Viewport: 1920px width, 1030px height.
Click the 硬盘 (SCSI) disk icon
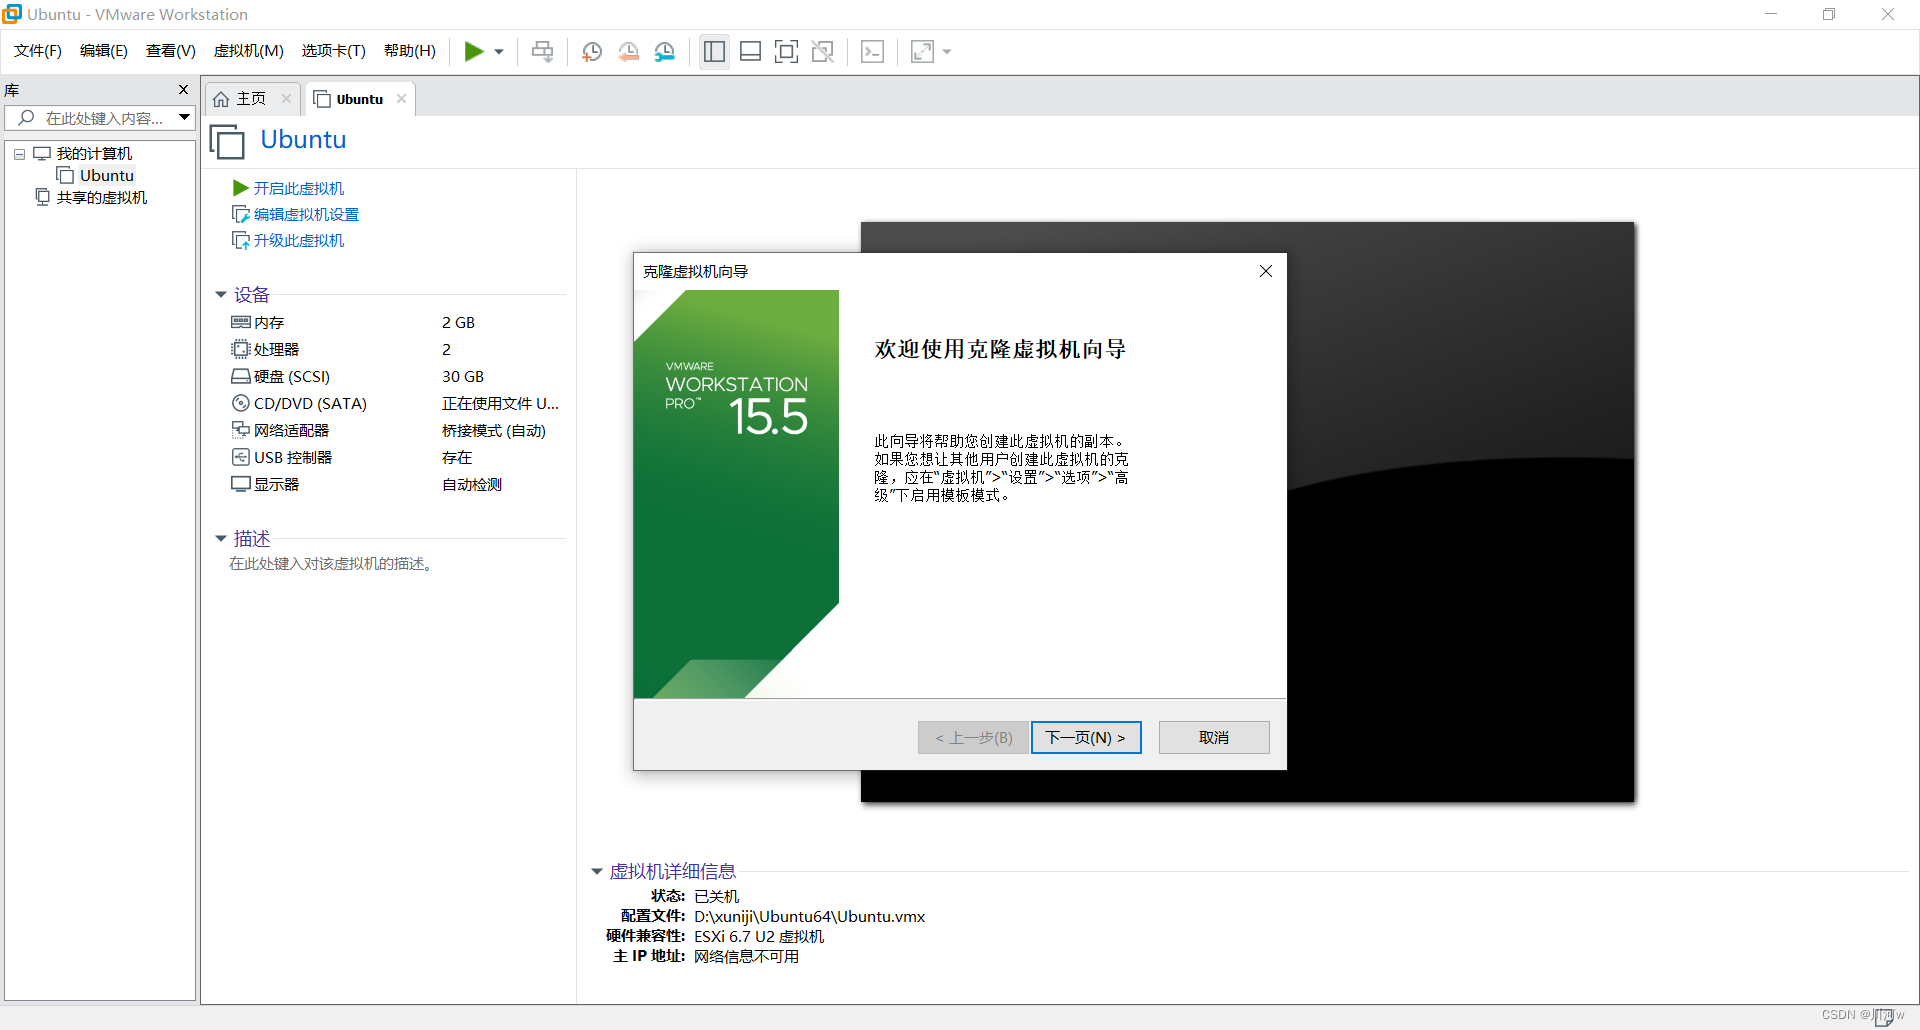(241, 376)
